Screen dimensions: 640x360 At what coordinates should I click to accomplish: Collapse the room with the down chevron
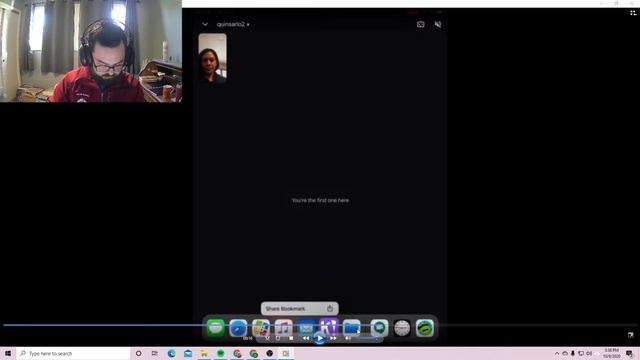pos(205,24)
